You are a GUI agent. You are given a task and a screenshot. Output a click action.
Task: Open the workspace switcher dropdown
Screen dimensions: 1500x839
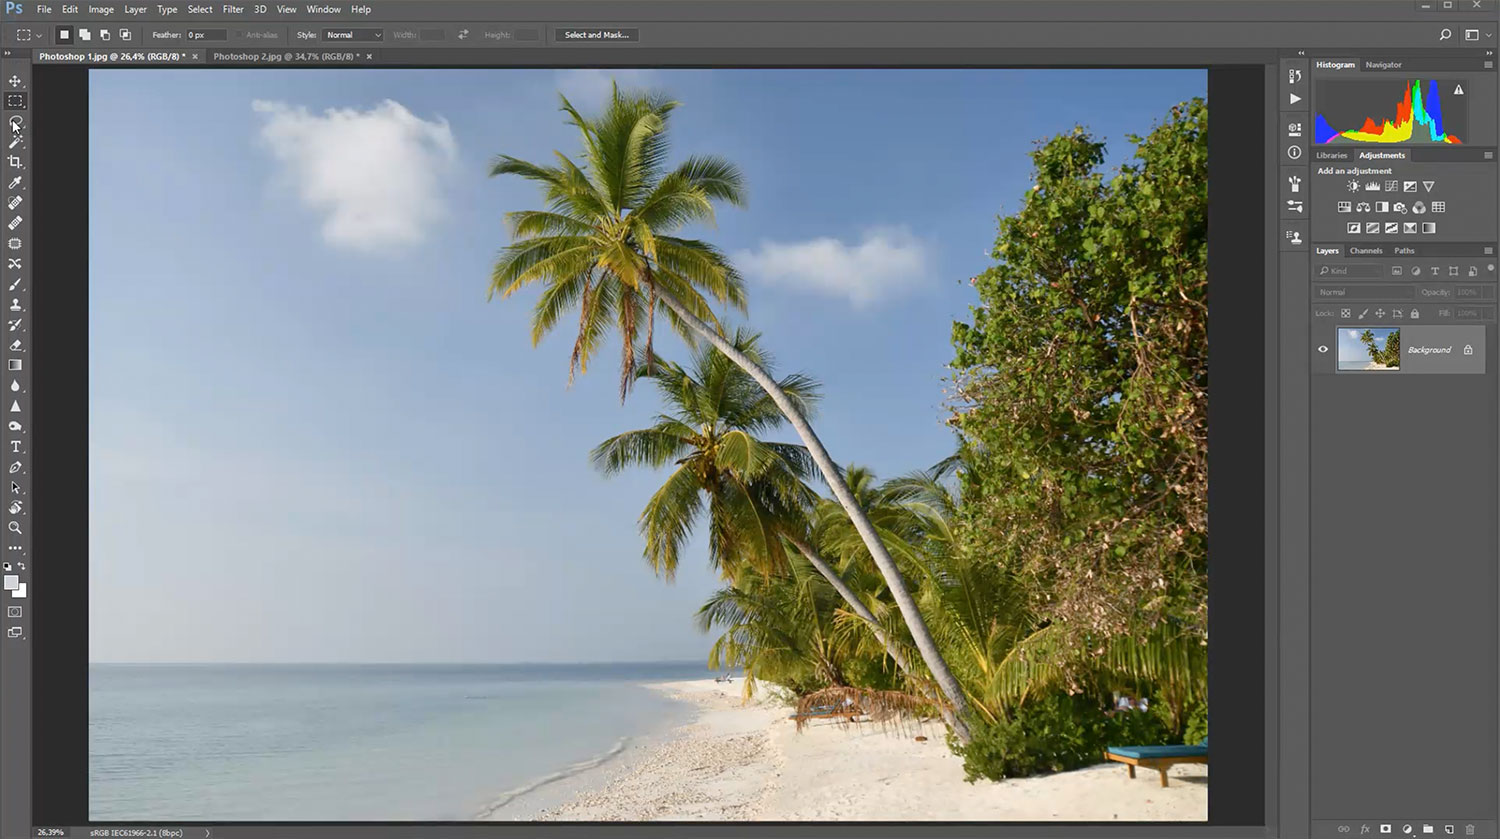pos(1476,35)
